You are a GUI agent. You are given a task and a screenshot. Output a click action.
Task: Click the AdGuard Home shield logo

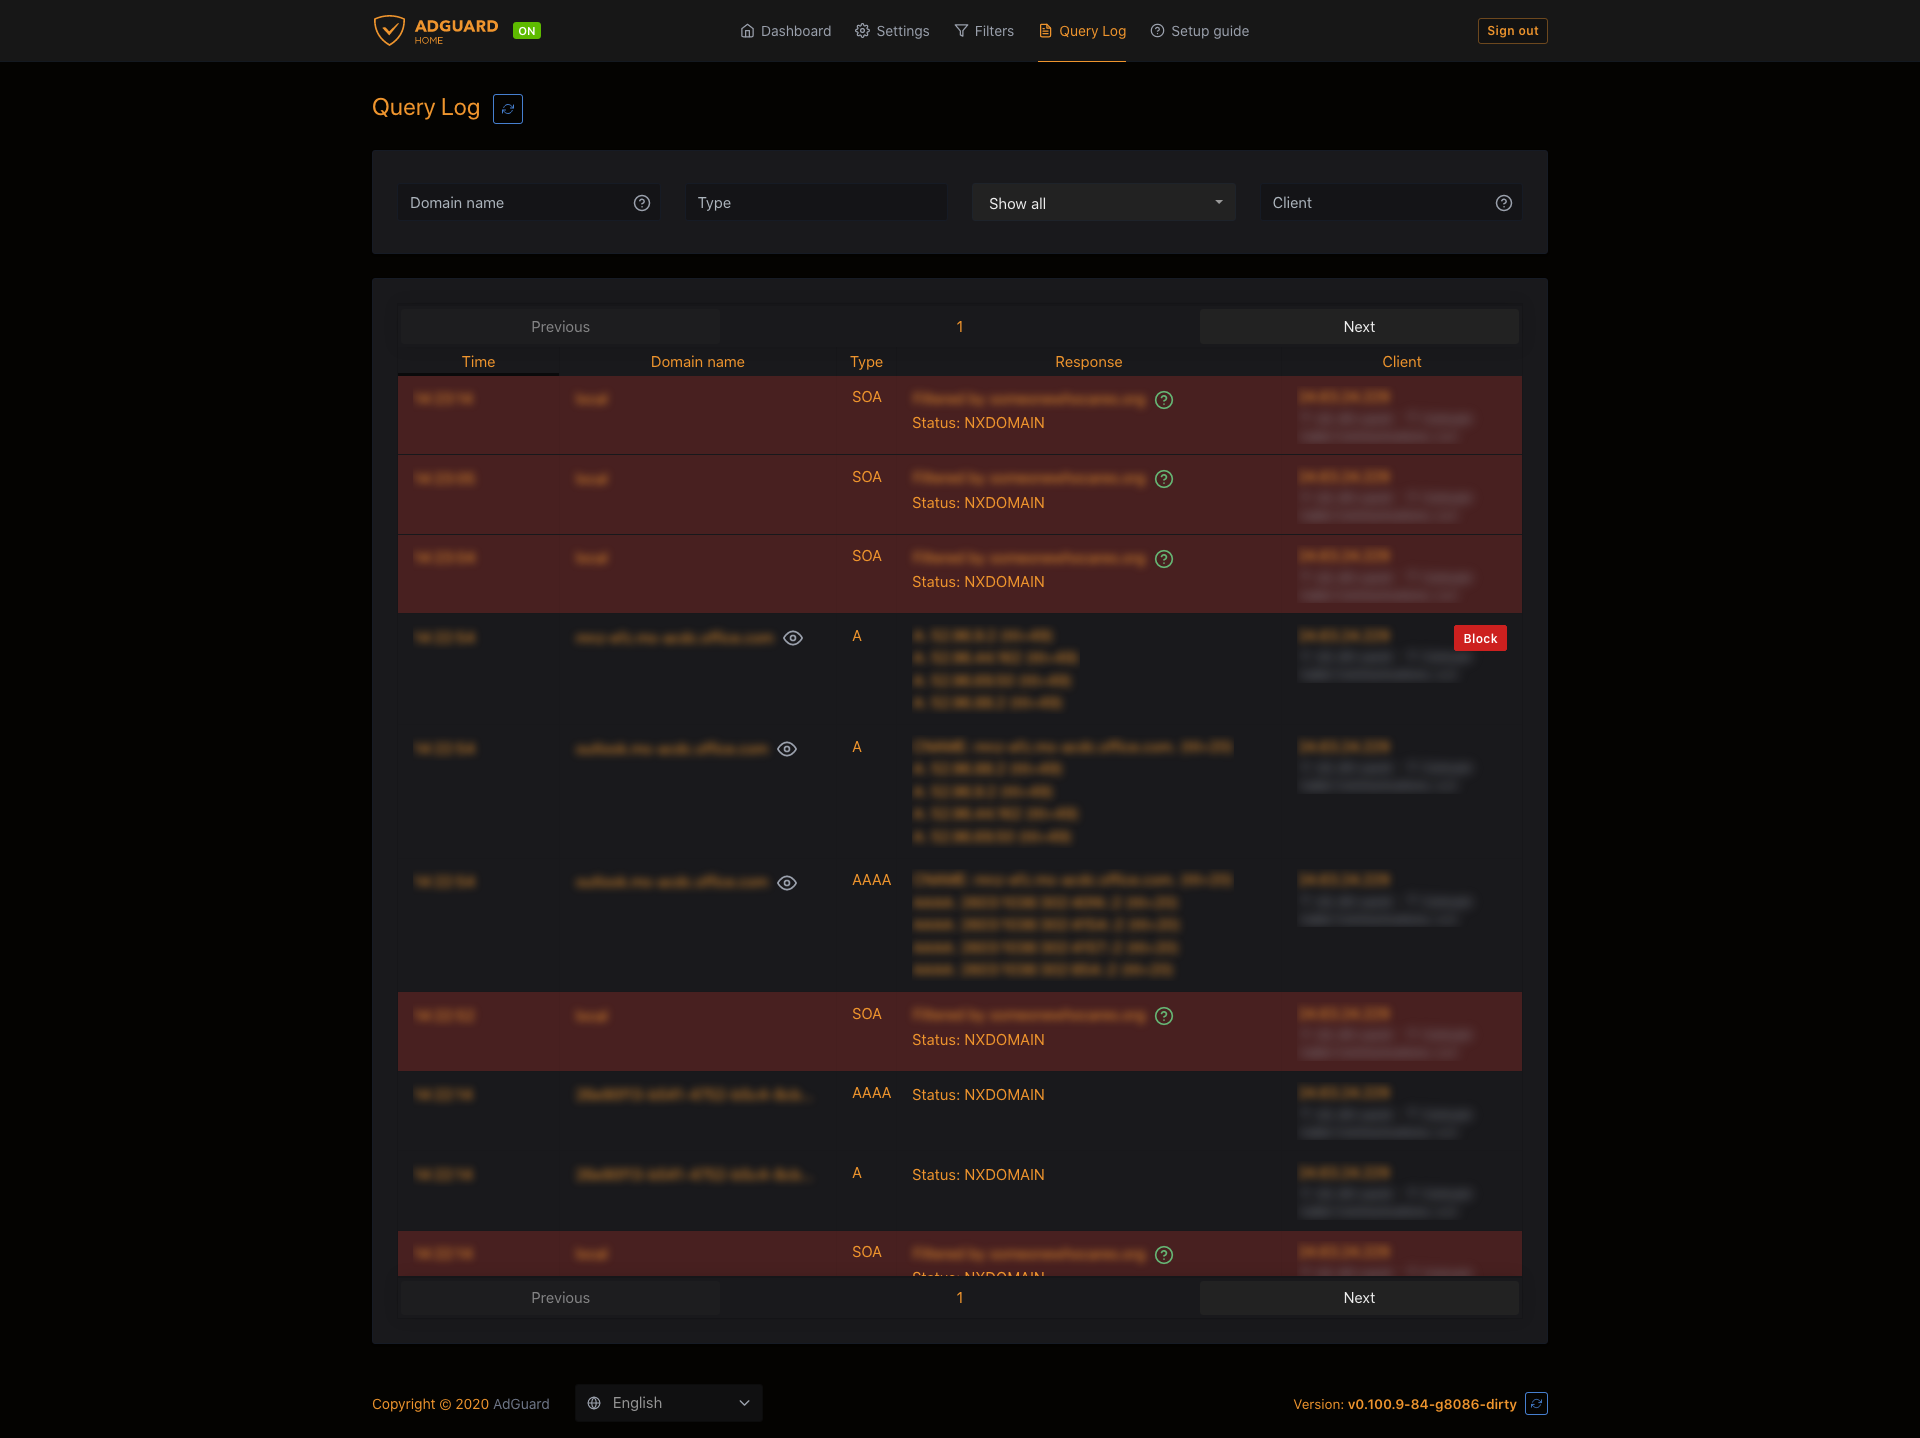(389, 31)
